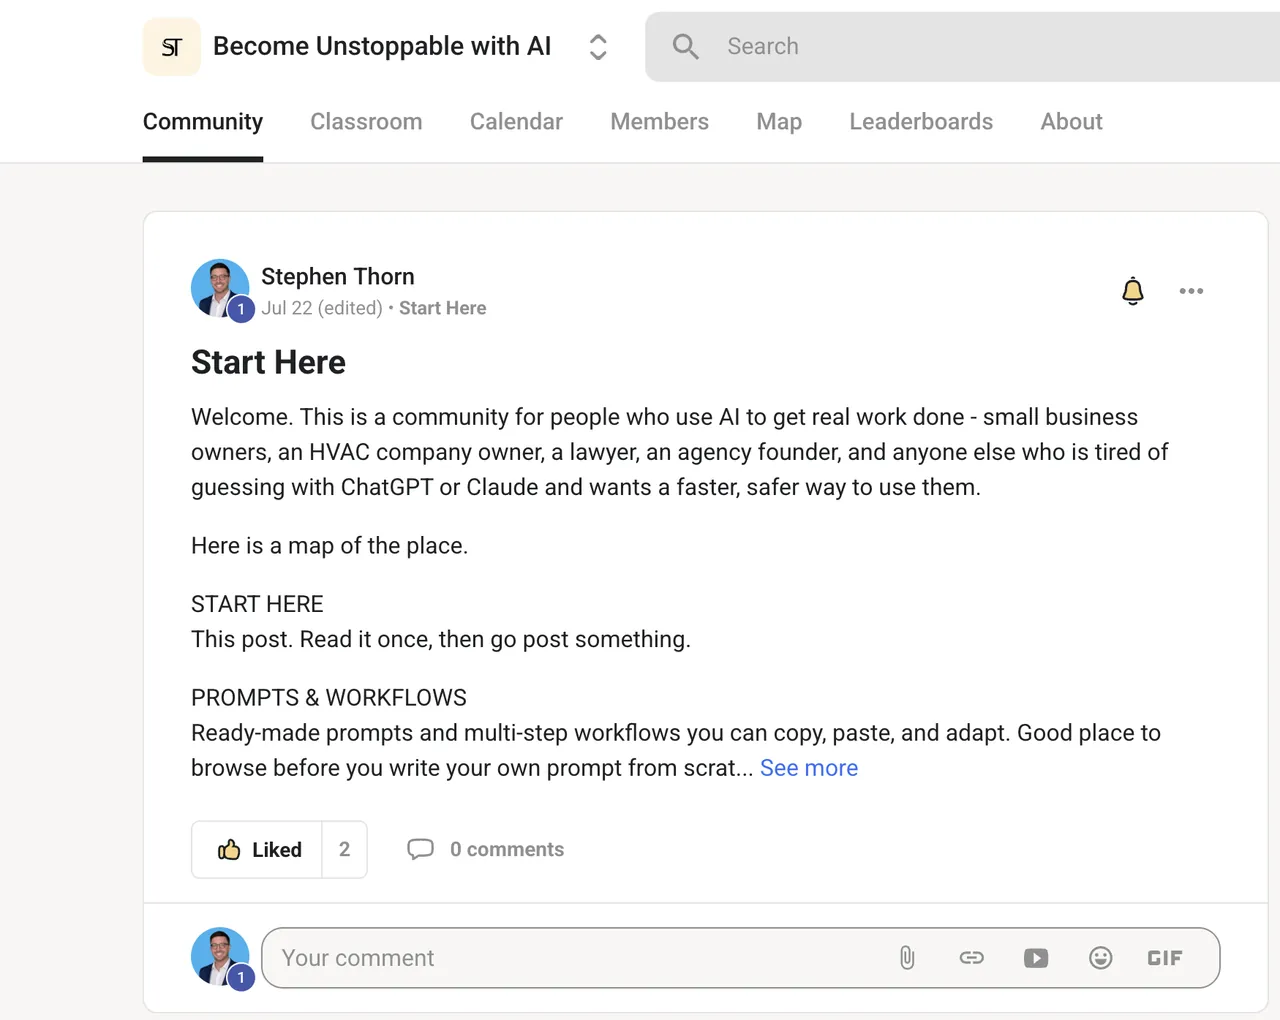This screenshot has height=1020, width=1280.
Task: Open Stephen Thorn's profile name link
Action: [x=338, y=276]
